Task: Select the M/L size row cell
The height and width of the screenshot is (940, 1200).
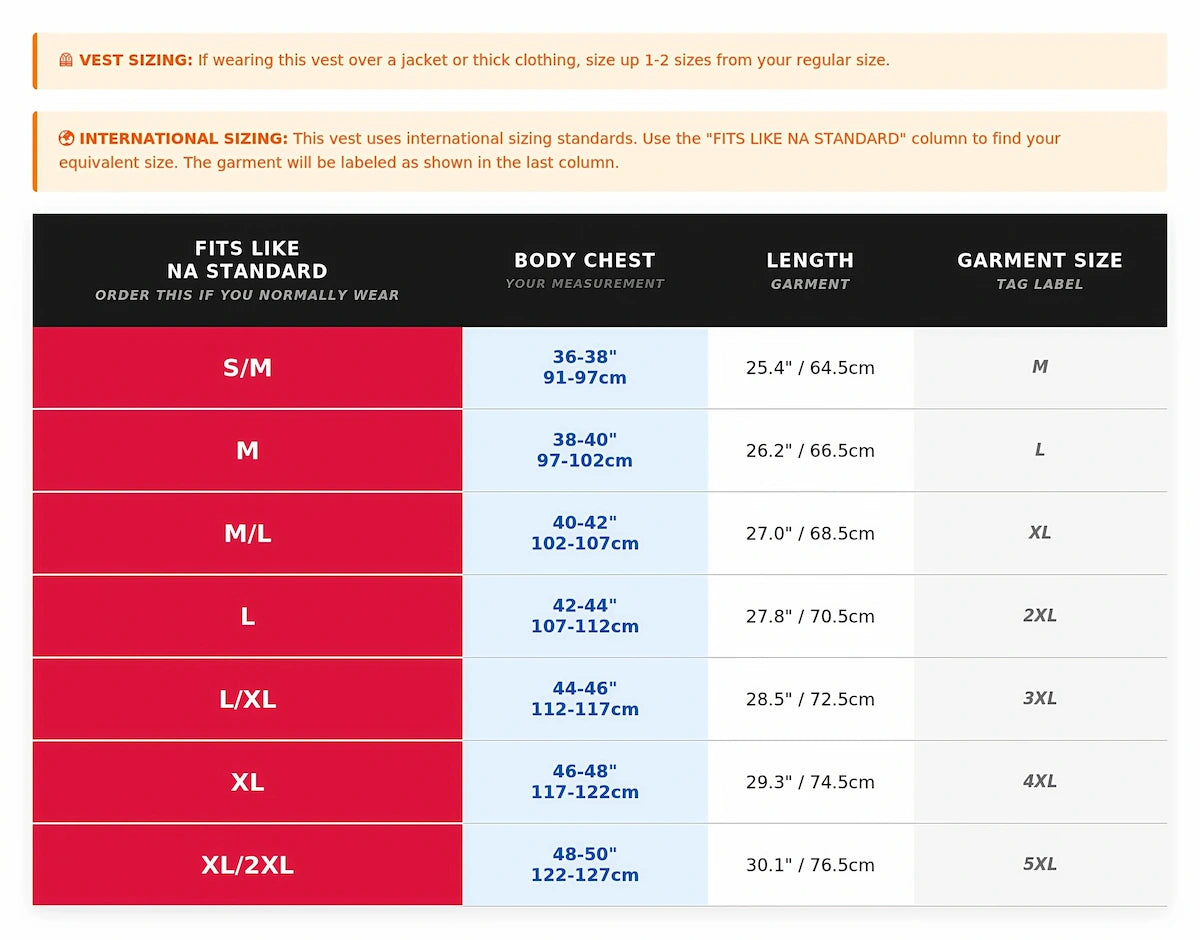Action: (x=247, y=534)
